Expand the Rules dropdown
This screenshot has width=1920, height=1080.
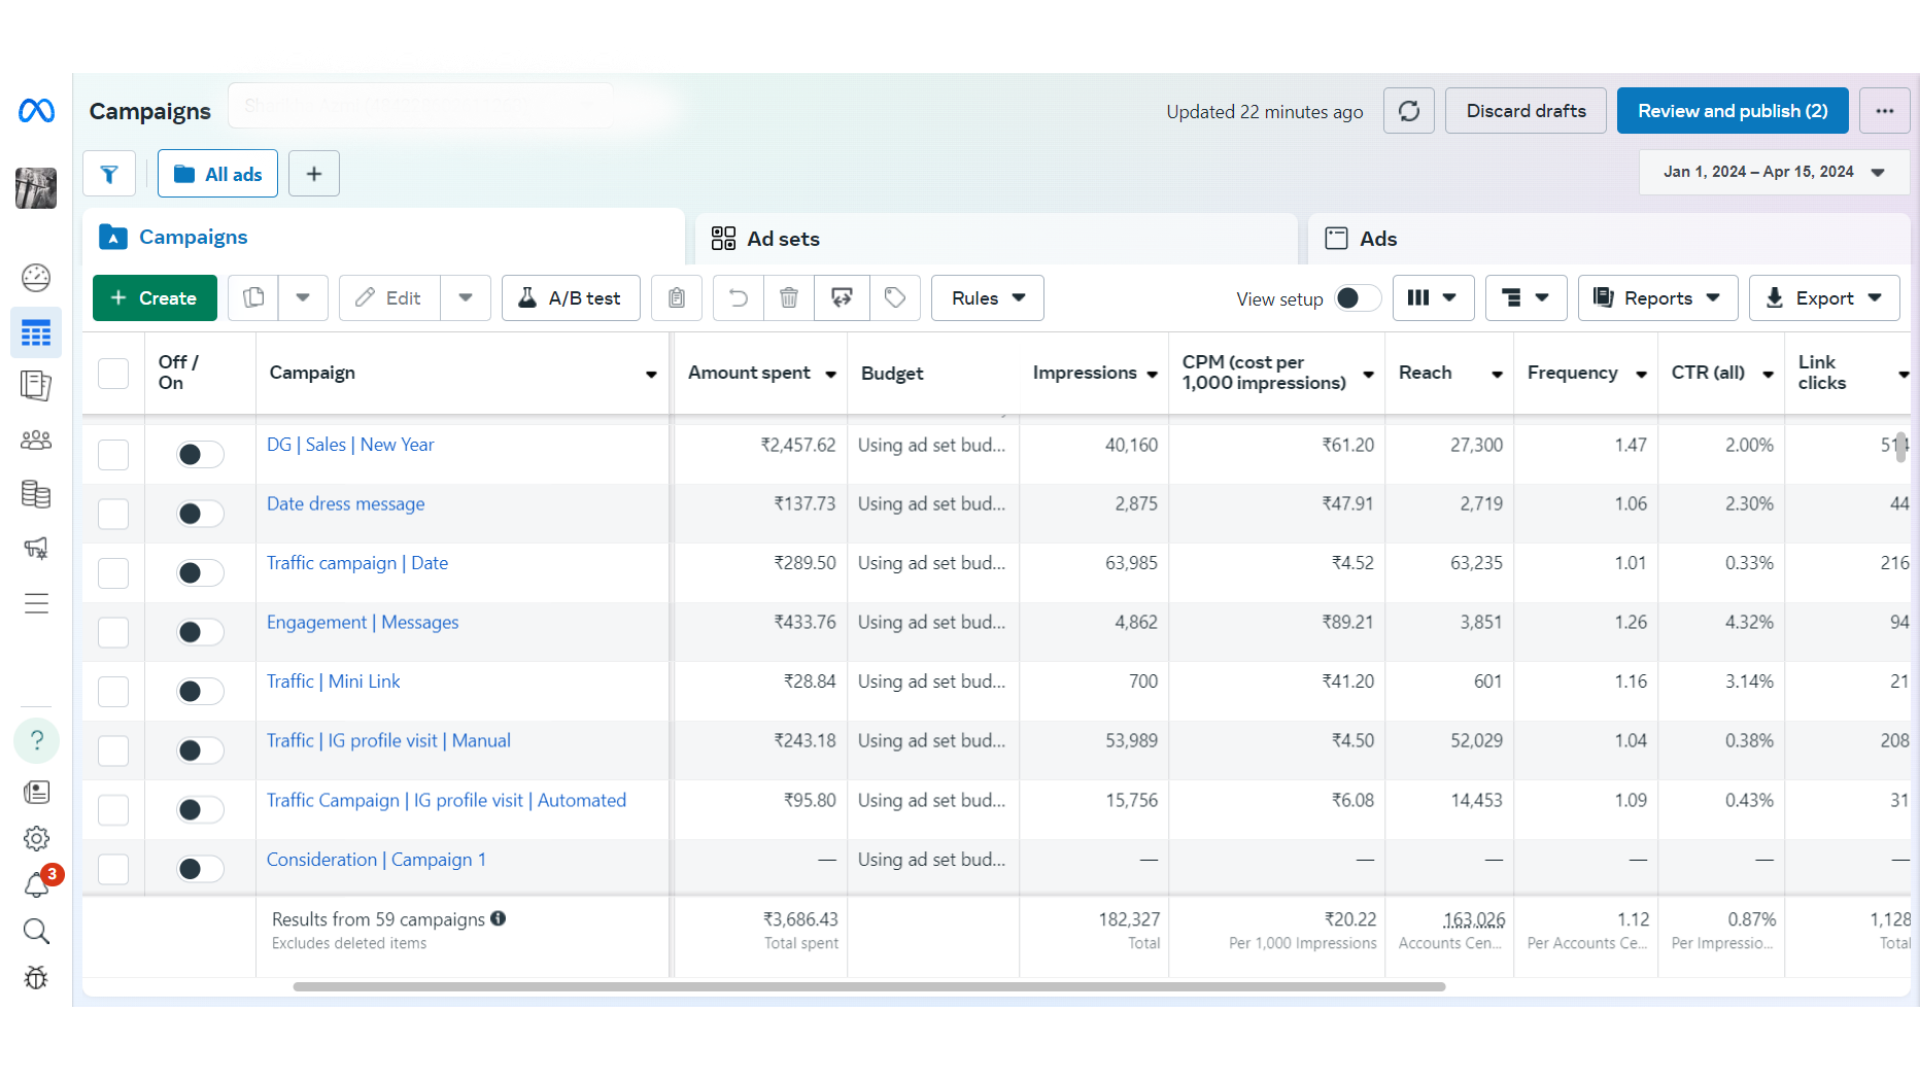click(x=987, y=298)
